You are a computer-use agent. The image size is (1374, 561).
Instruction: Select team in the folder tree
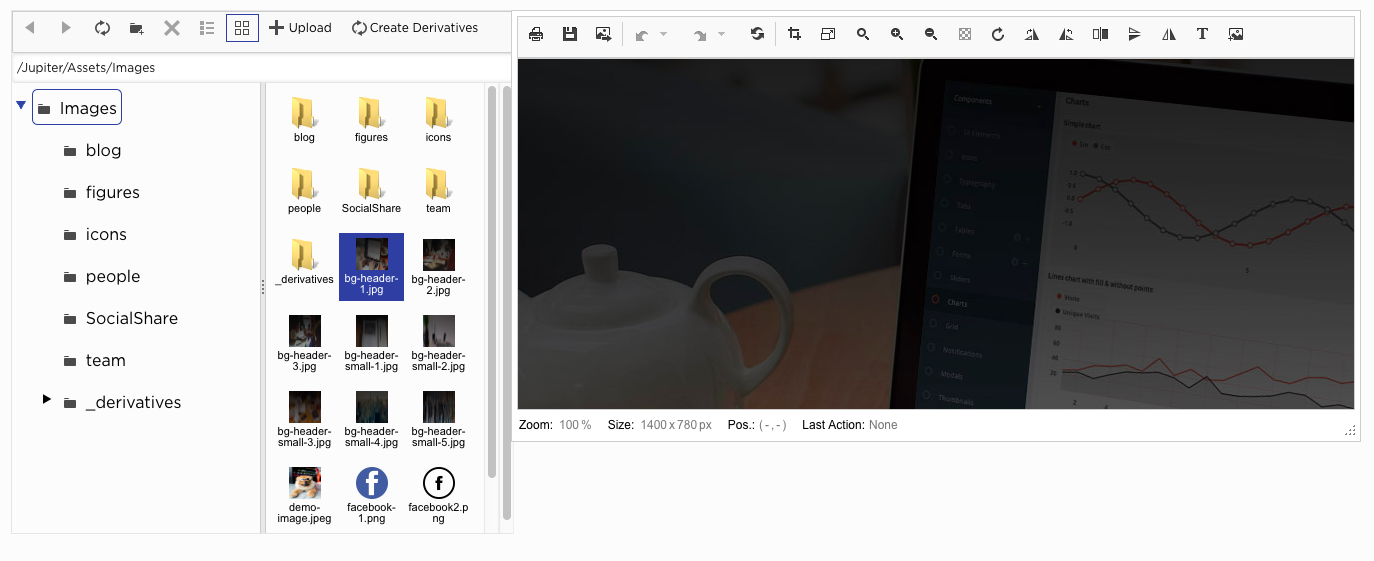coord(94,360)
